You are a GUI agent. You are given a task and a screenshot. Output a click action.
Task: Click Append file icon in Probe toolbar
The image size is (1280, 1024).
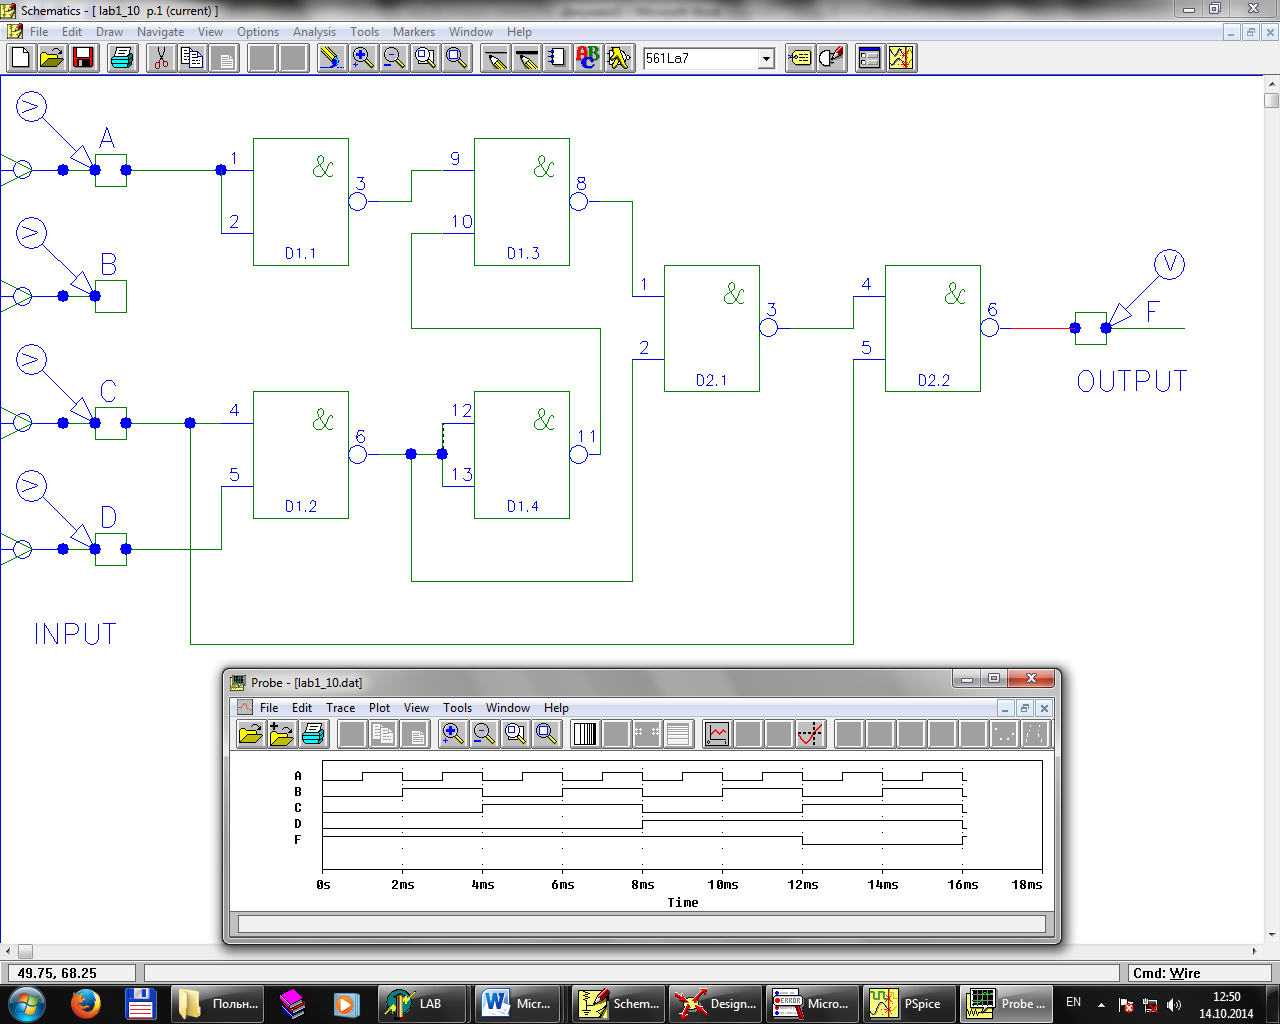tap(282, 734)
